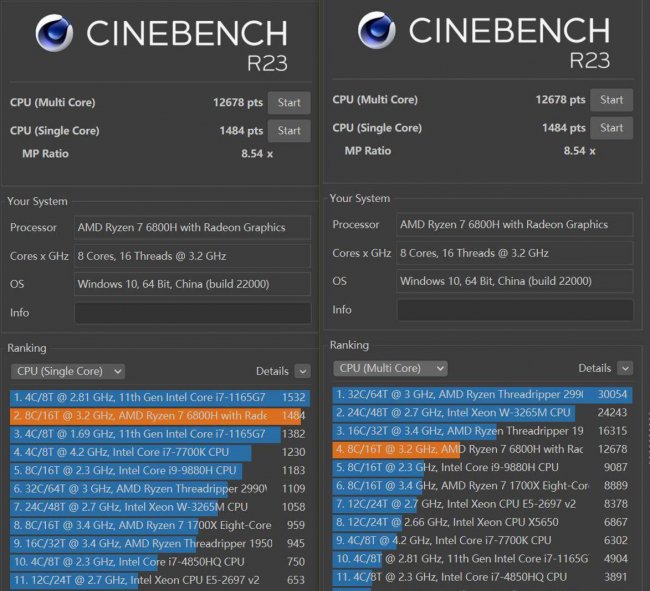
Task: Select Xeon E5-2697 v2 row scoring 8378
Action: point(482,504)
